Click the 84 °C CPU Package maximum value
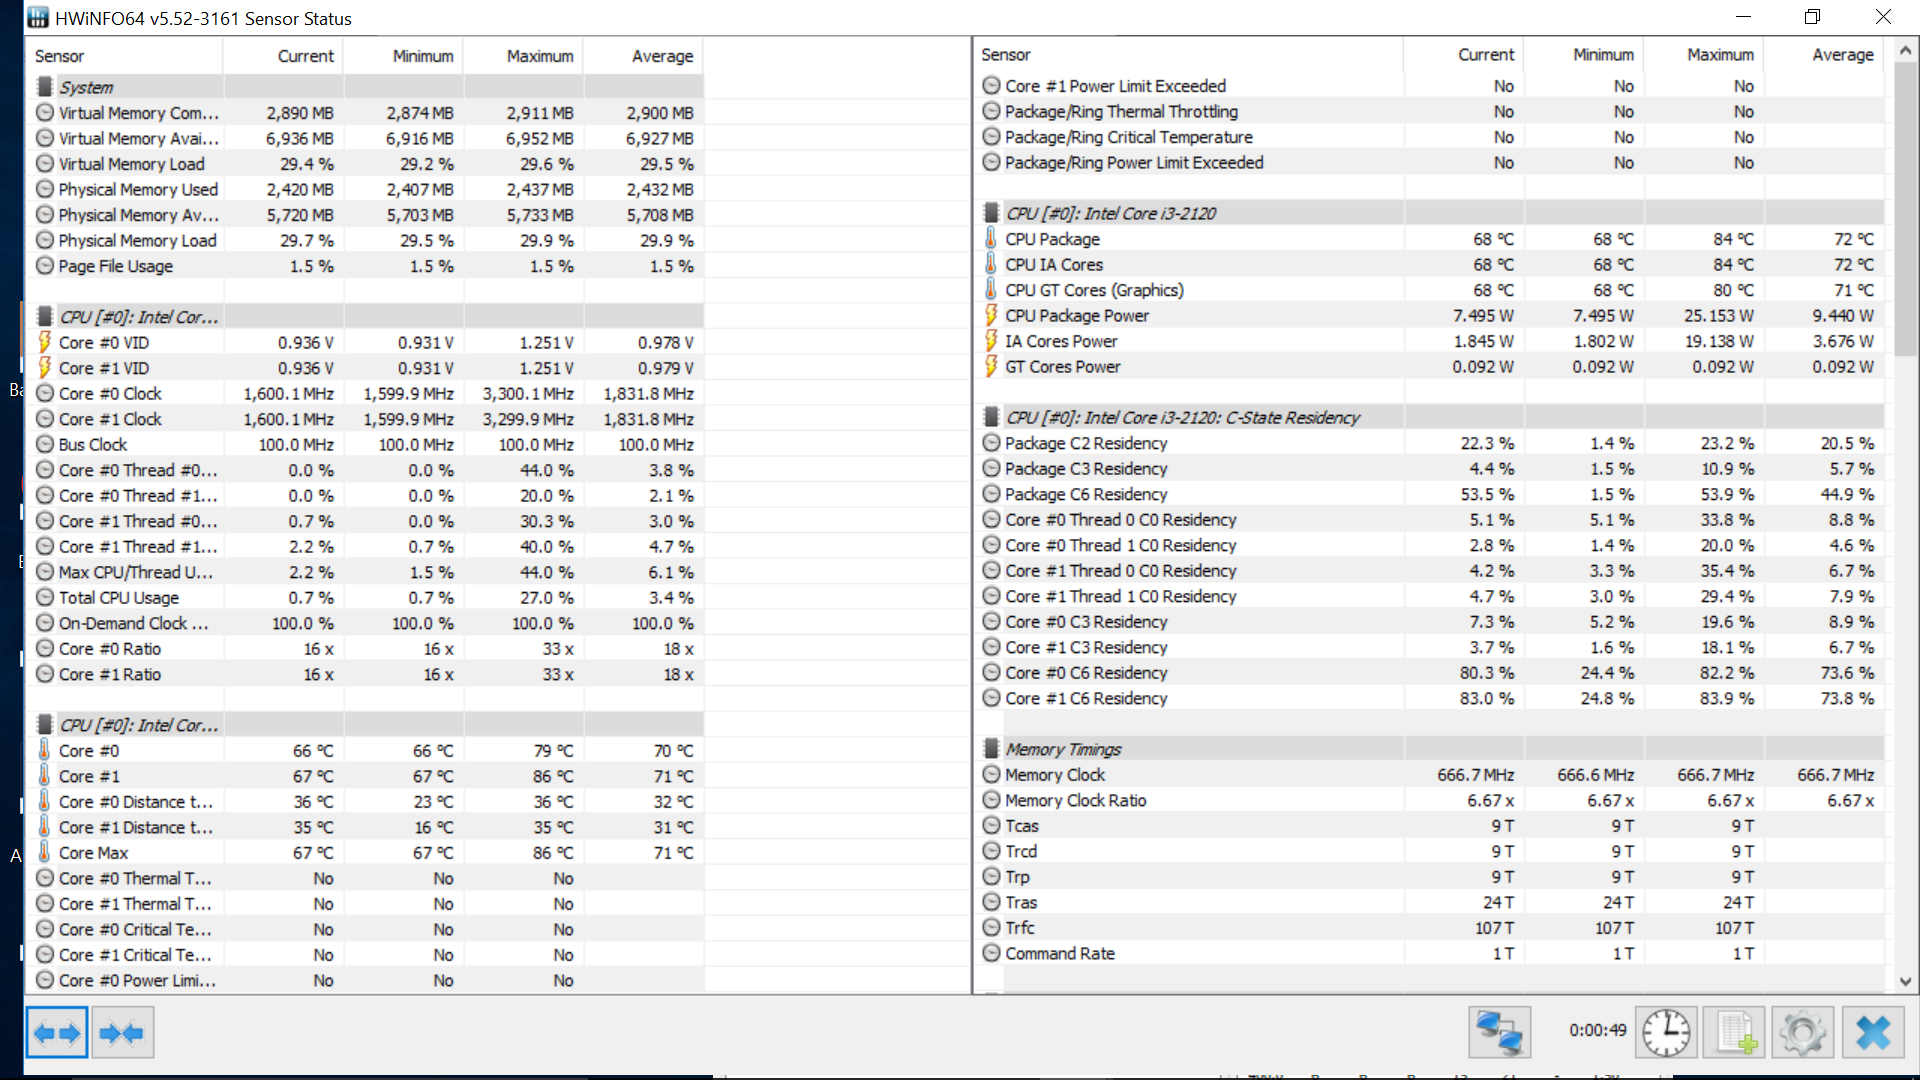The height and width of the screenshot is (1080, 1920). tap(1733, 239)
